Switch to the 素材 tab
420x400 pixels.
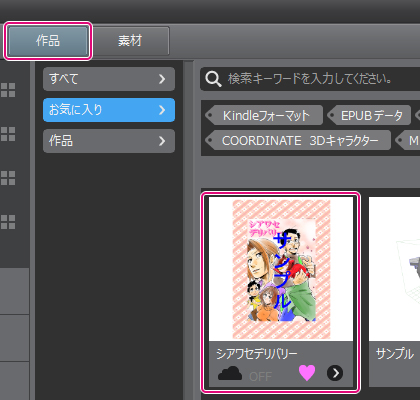click(130, 41)
